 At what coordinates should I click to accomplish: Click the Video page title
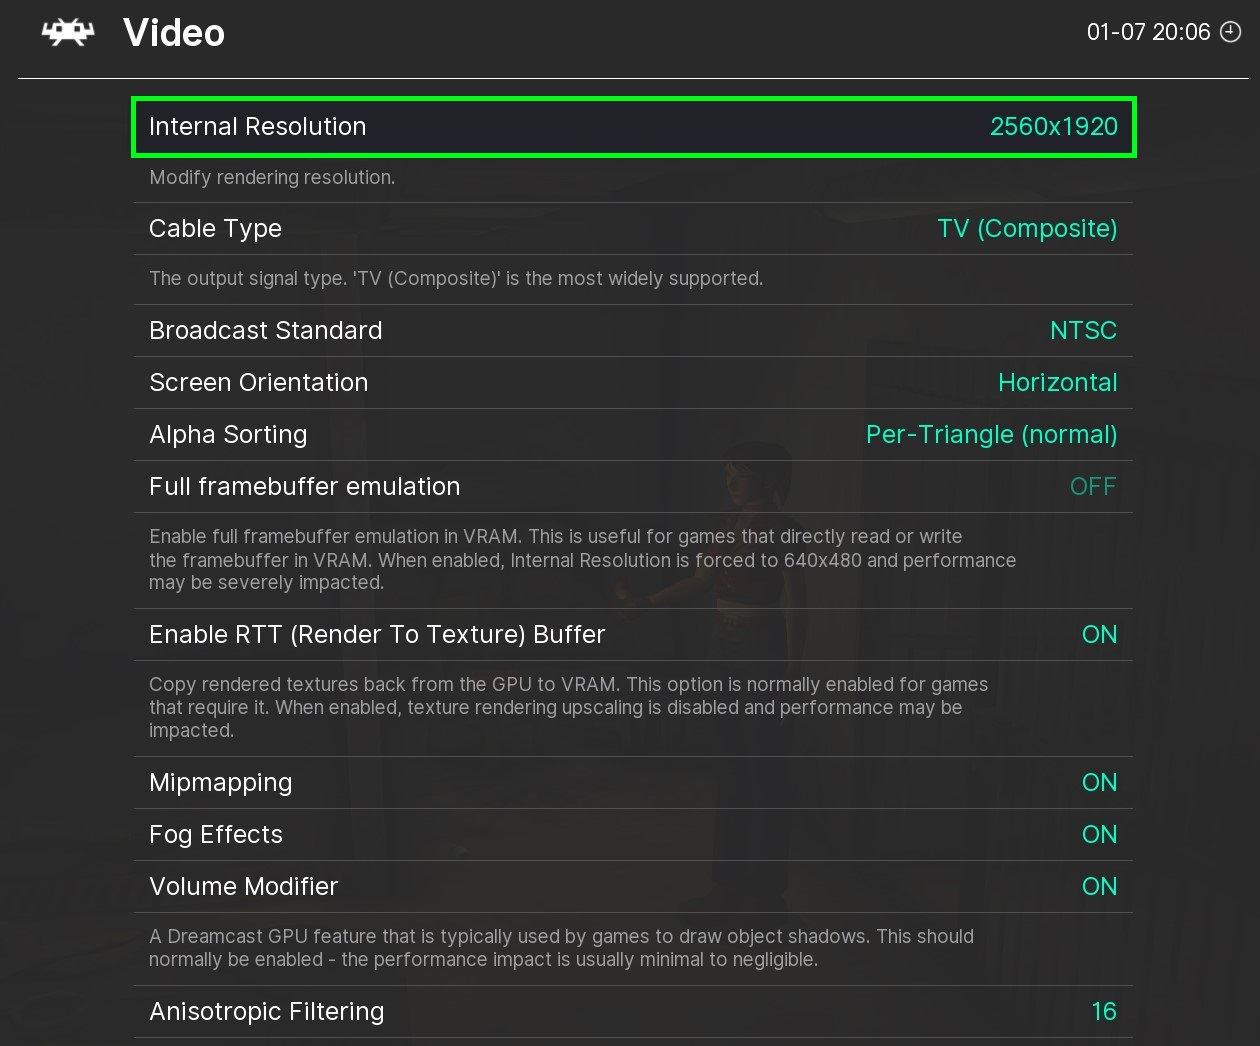click(x=174, y=33)
